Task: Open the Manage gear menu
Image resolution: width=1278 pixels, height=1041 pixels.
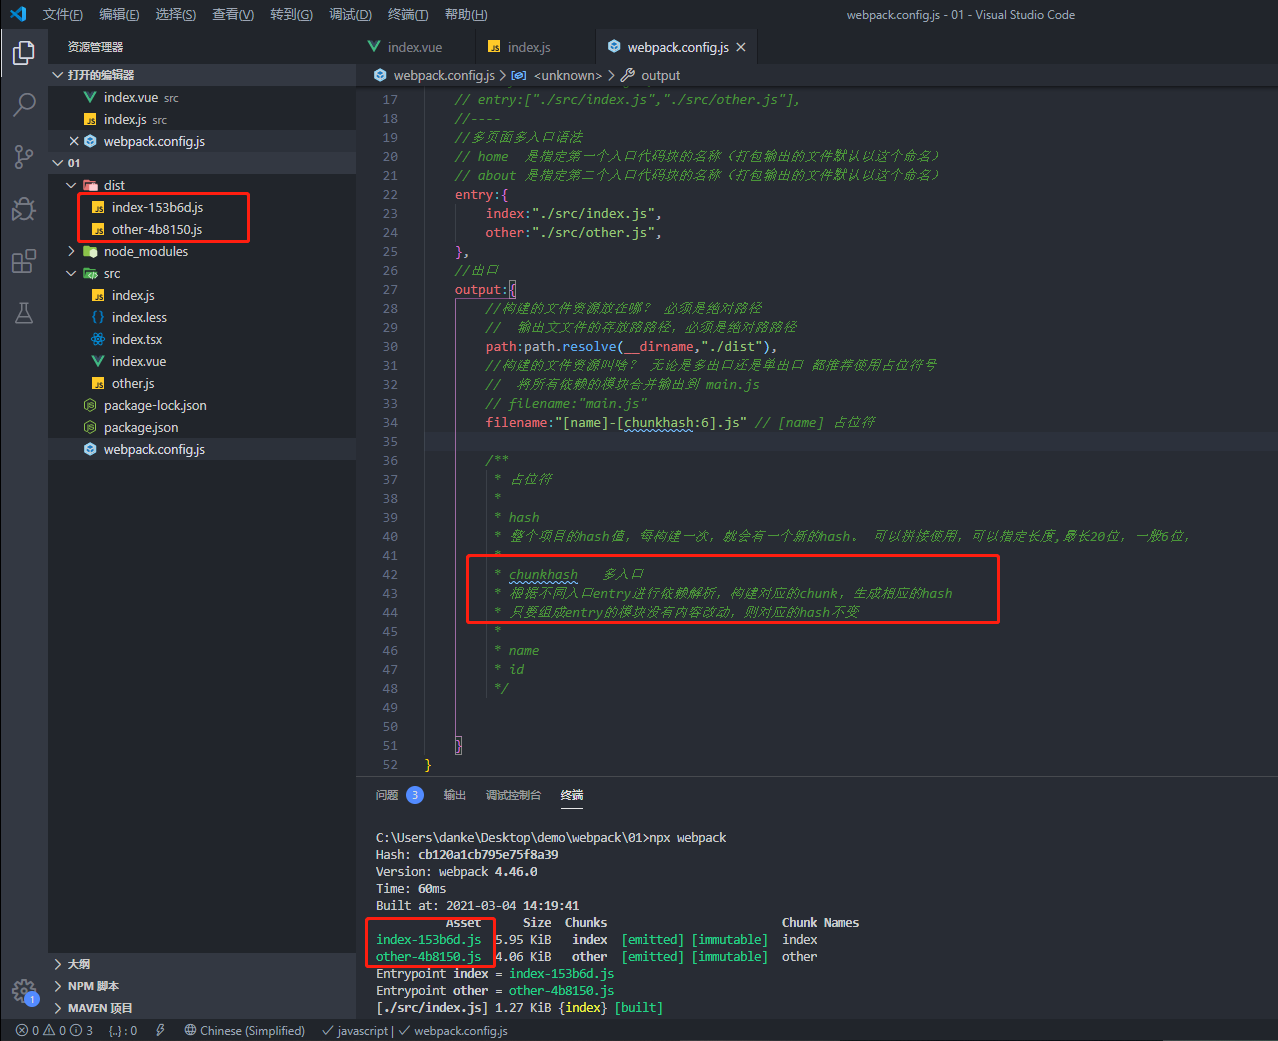Action: (x=24, y=991)
